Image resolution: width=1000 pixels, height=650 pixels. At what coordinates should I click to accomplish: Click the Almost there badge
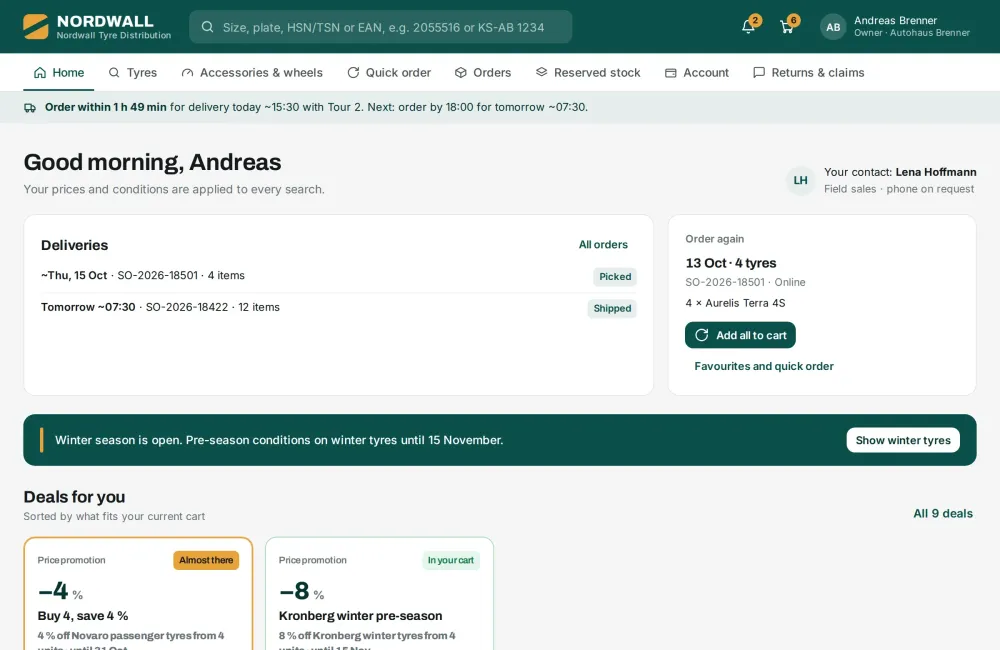206,560
